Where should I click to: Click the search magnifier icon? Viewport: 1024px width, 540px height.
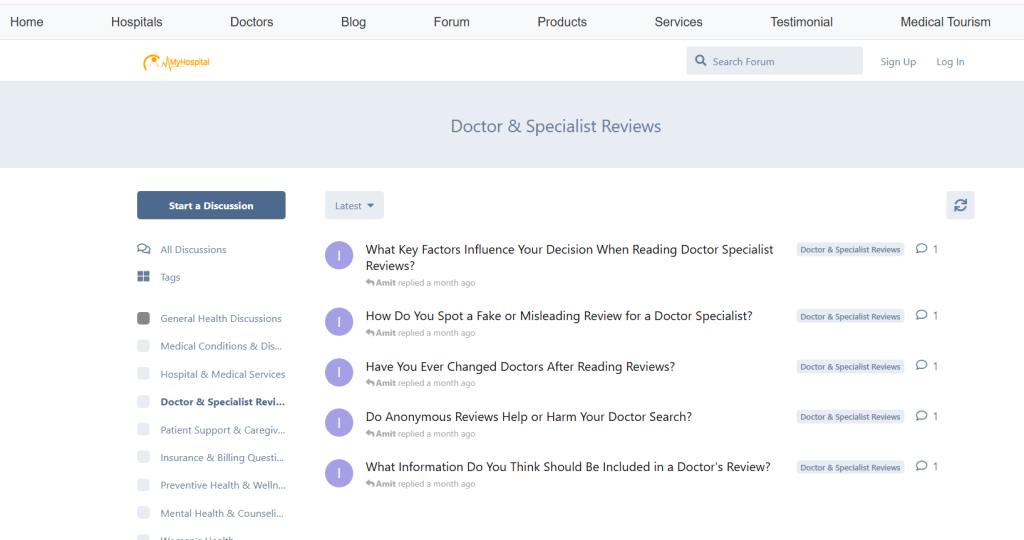click(x=701, y=61)
